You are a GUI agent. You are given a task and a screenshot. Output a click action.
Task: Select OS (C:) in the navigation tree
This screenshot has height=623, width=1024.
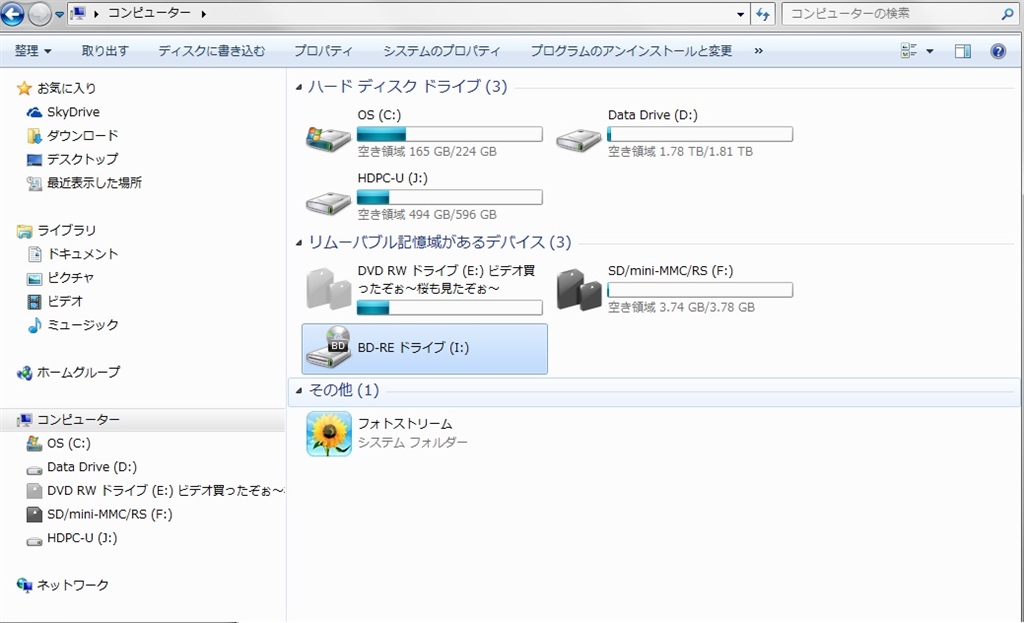69,443
